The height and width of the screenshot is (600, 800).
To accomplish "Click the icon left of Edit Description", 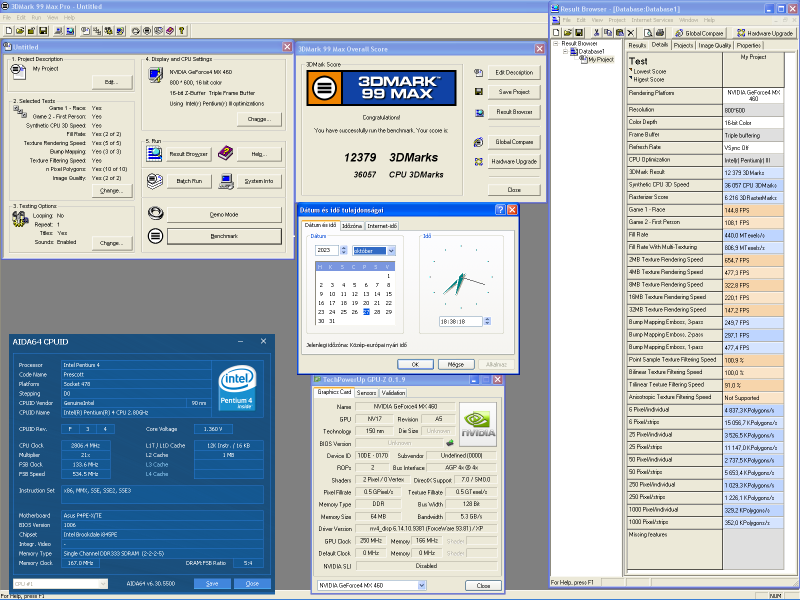I will click(x=479, y=73).
